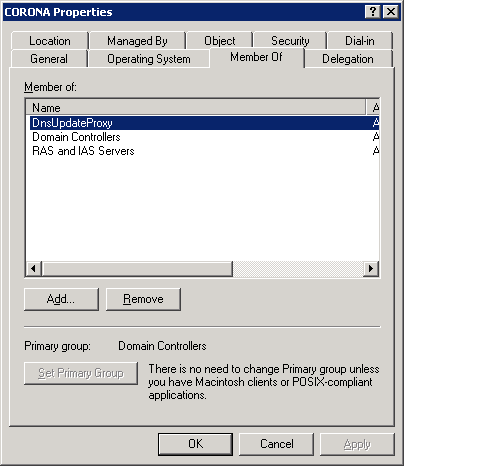Click the Add... button
This screenshot has width=500, height=466.
(61, 299)
